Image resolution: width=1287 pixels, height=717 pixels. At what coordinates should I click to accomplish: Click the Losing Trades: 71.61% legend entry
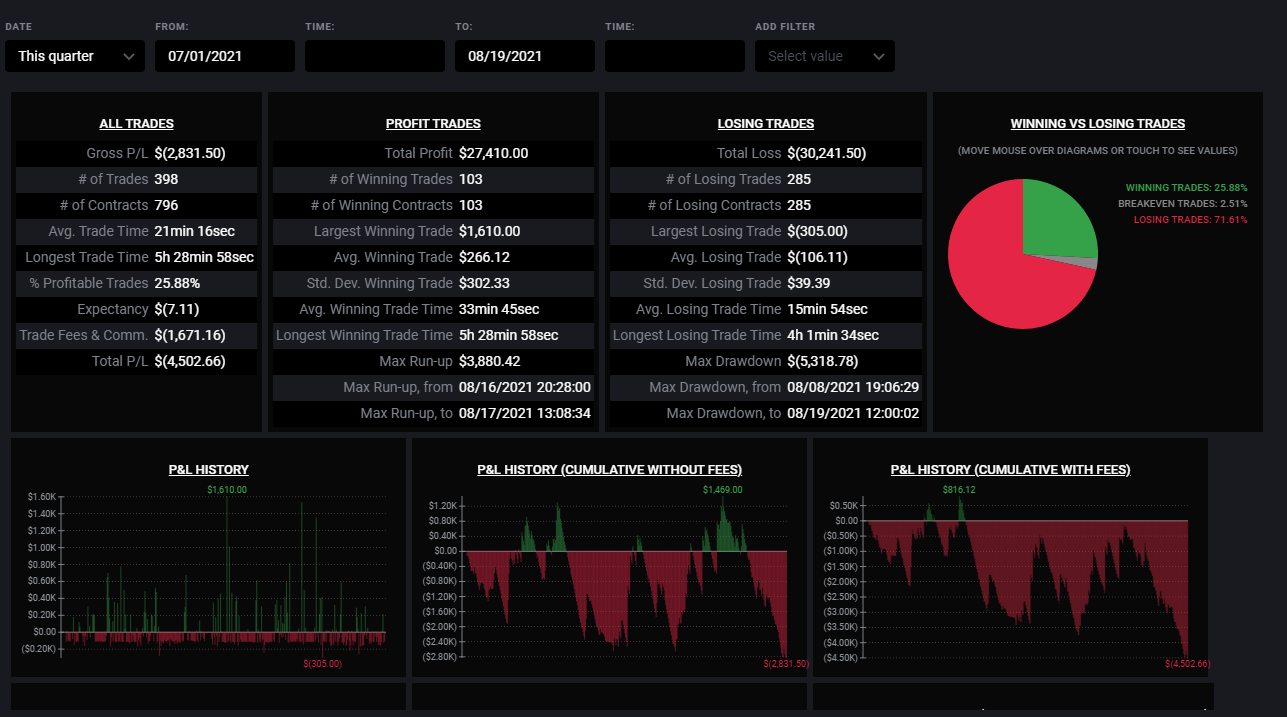(1189, 220)
